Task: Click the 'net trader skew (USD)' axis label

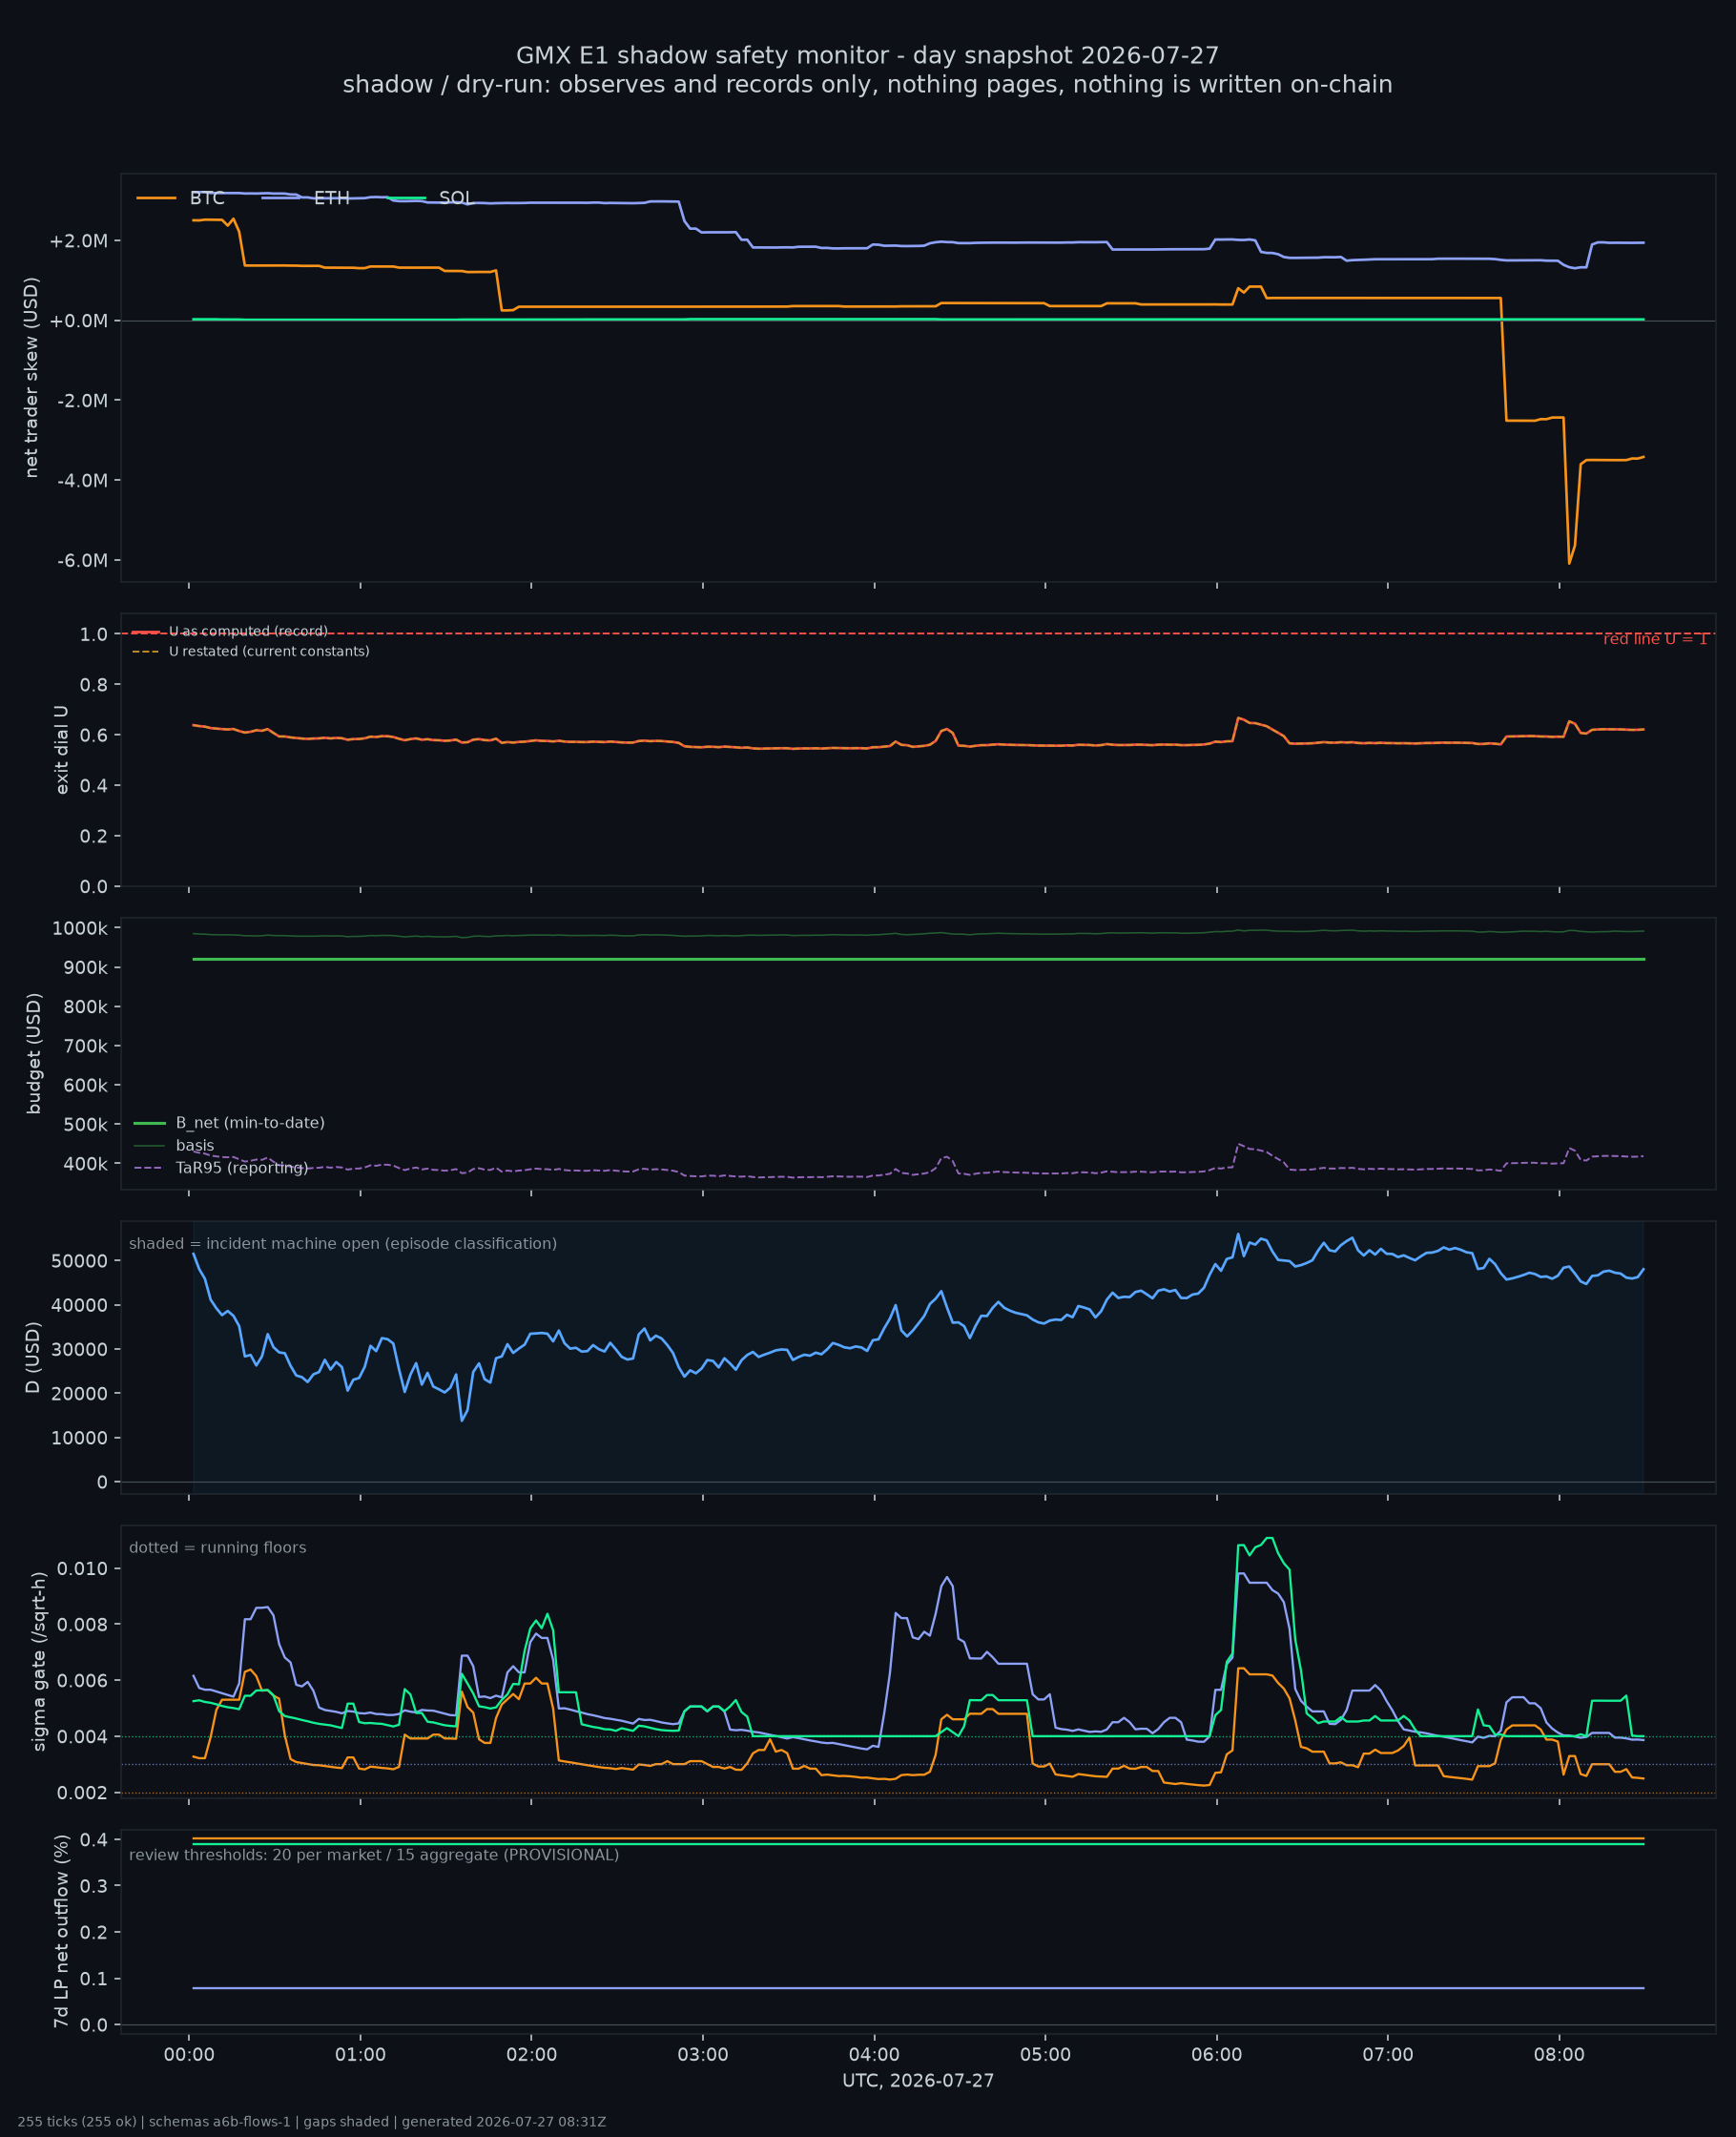Action: tap(32, 377)
